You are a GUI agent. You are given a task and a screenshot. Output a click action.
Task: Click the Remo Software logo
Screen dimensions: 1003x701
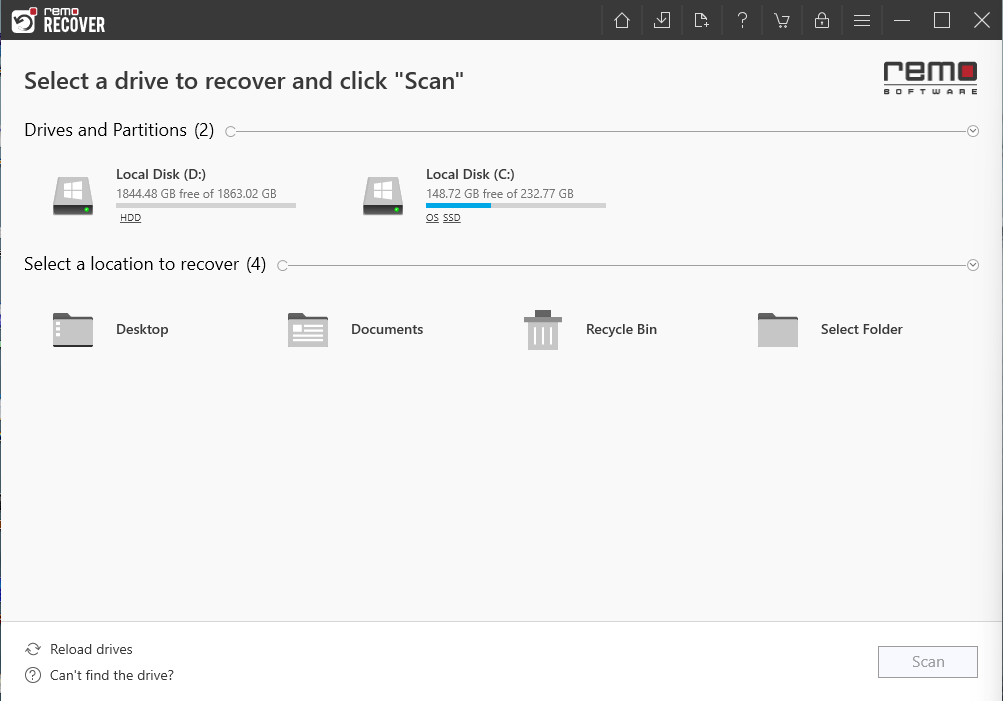[x=930, y=78]
